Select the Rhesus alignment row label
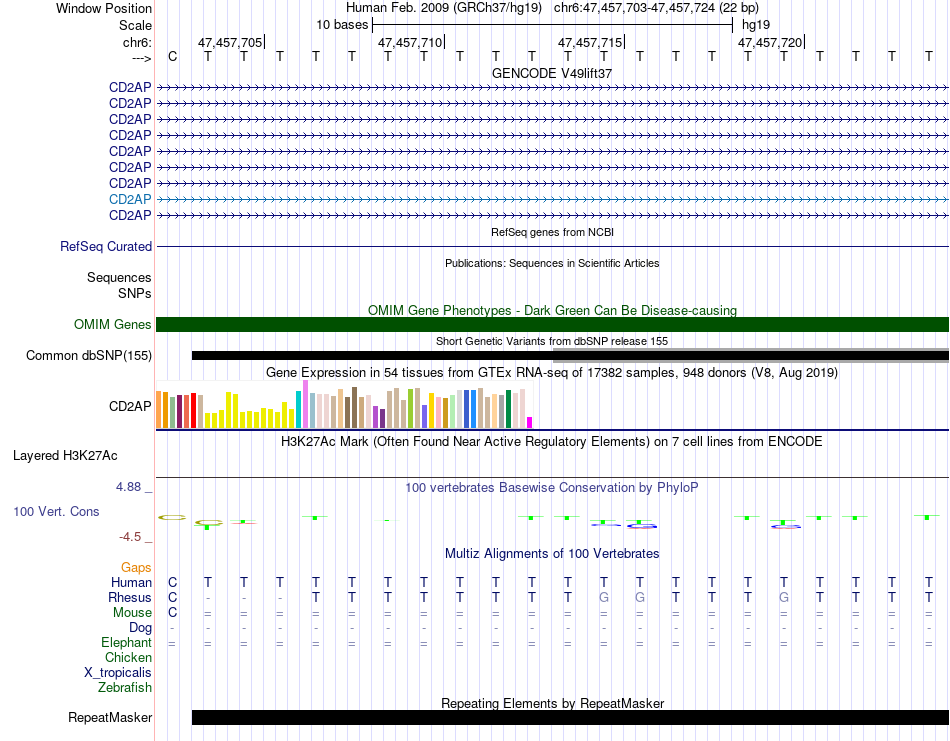The image size is (950, 741). coord(130,597)
